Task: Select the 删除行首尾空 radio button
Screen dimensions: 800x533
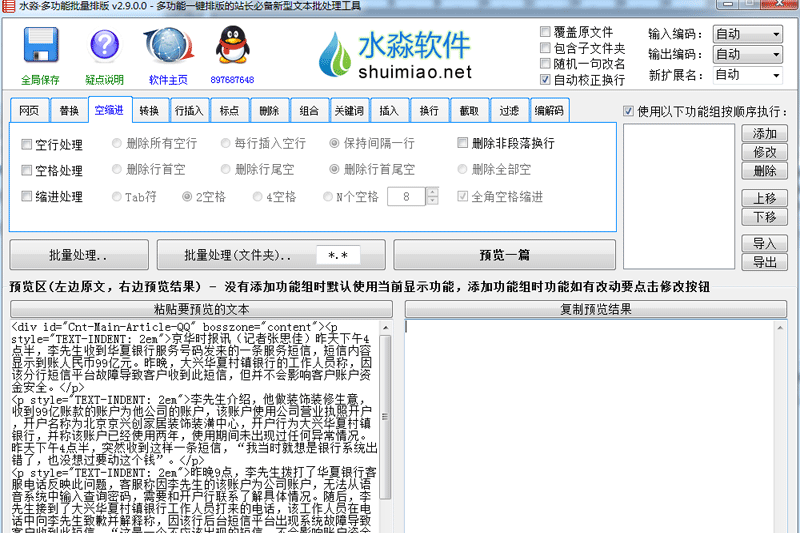Action: pyautogui.click(x=334, y=169)
